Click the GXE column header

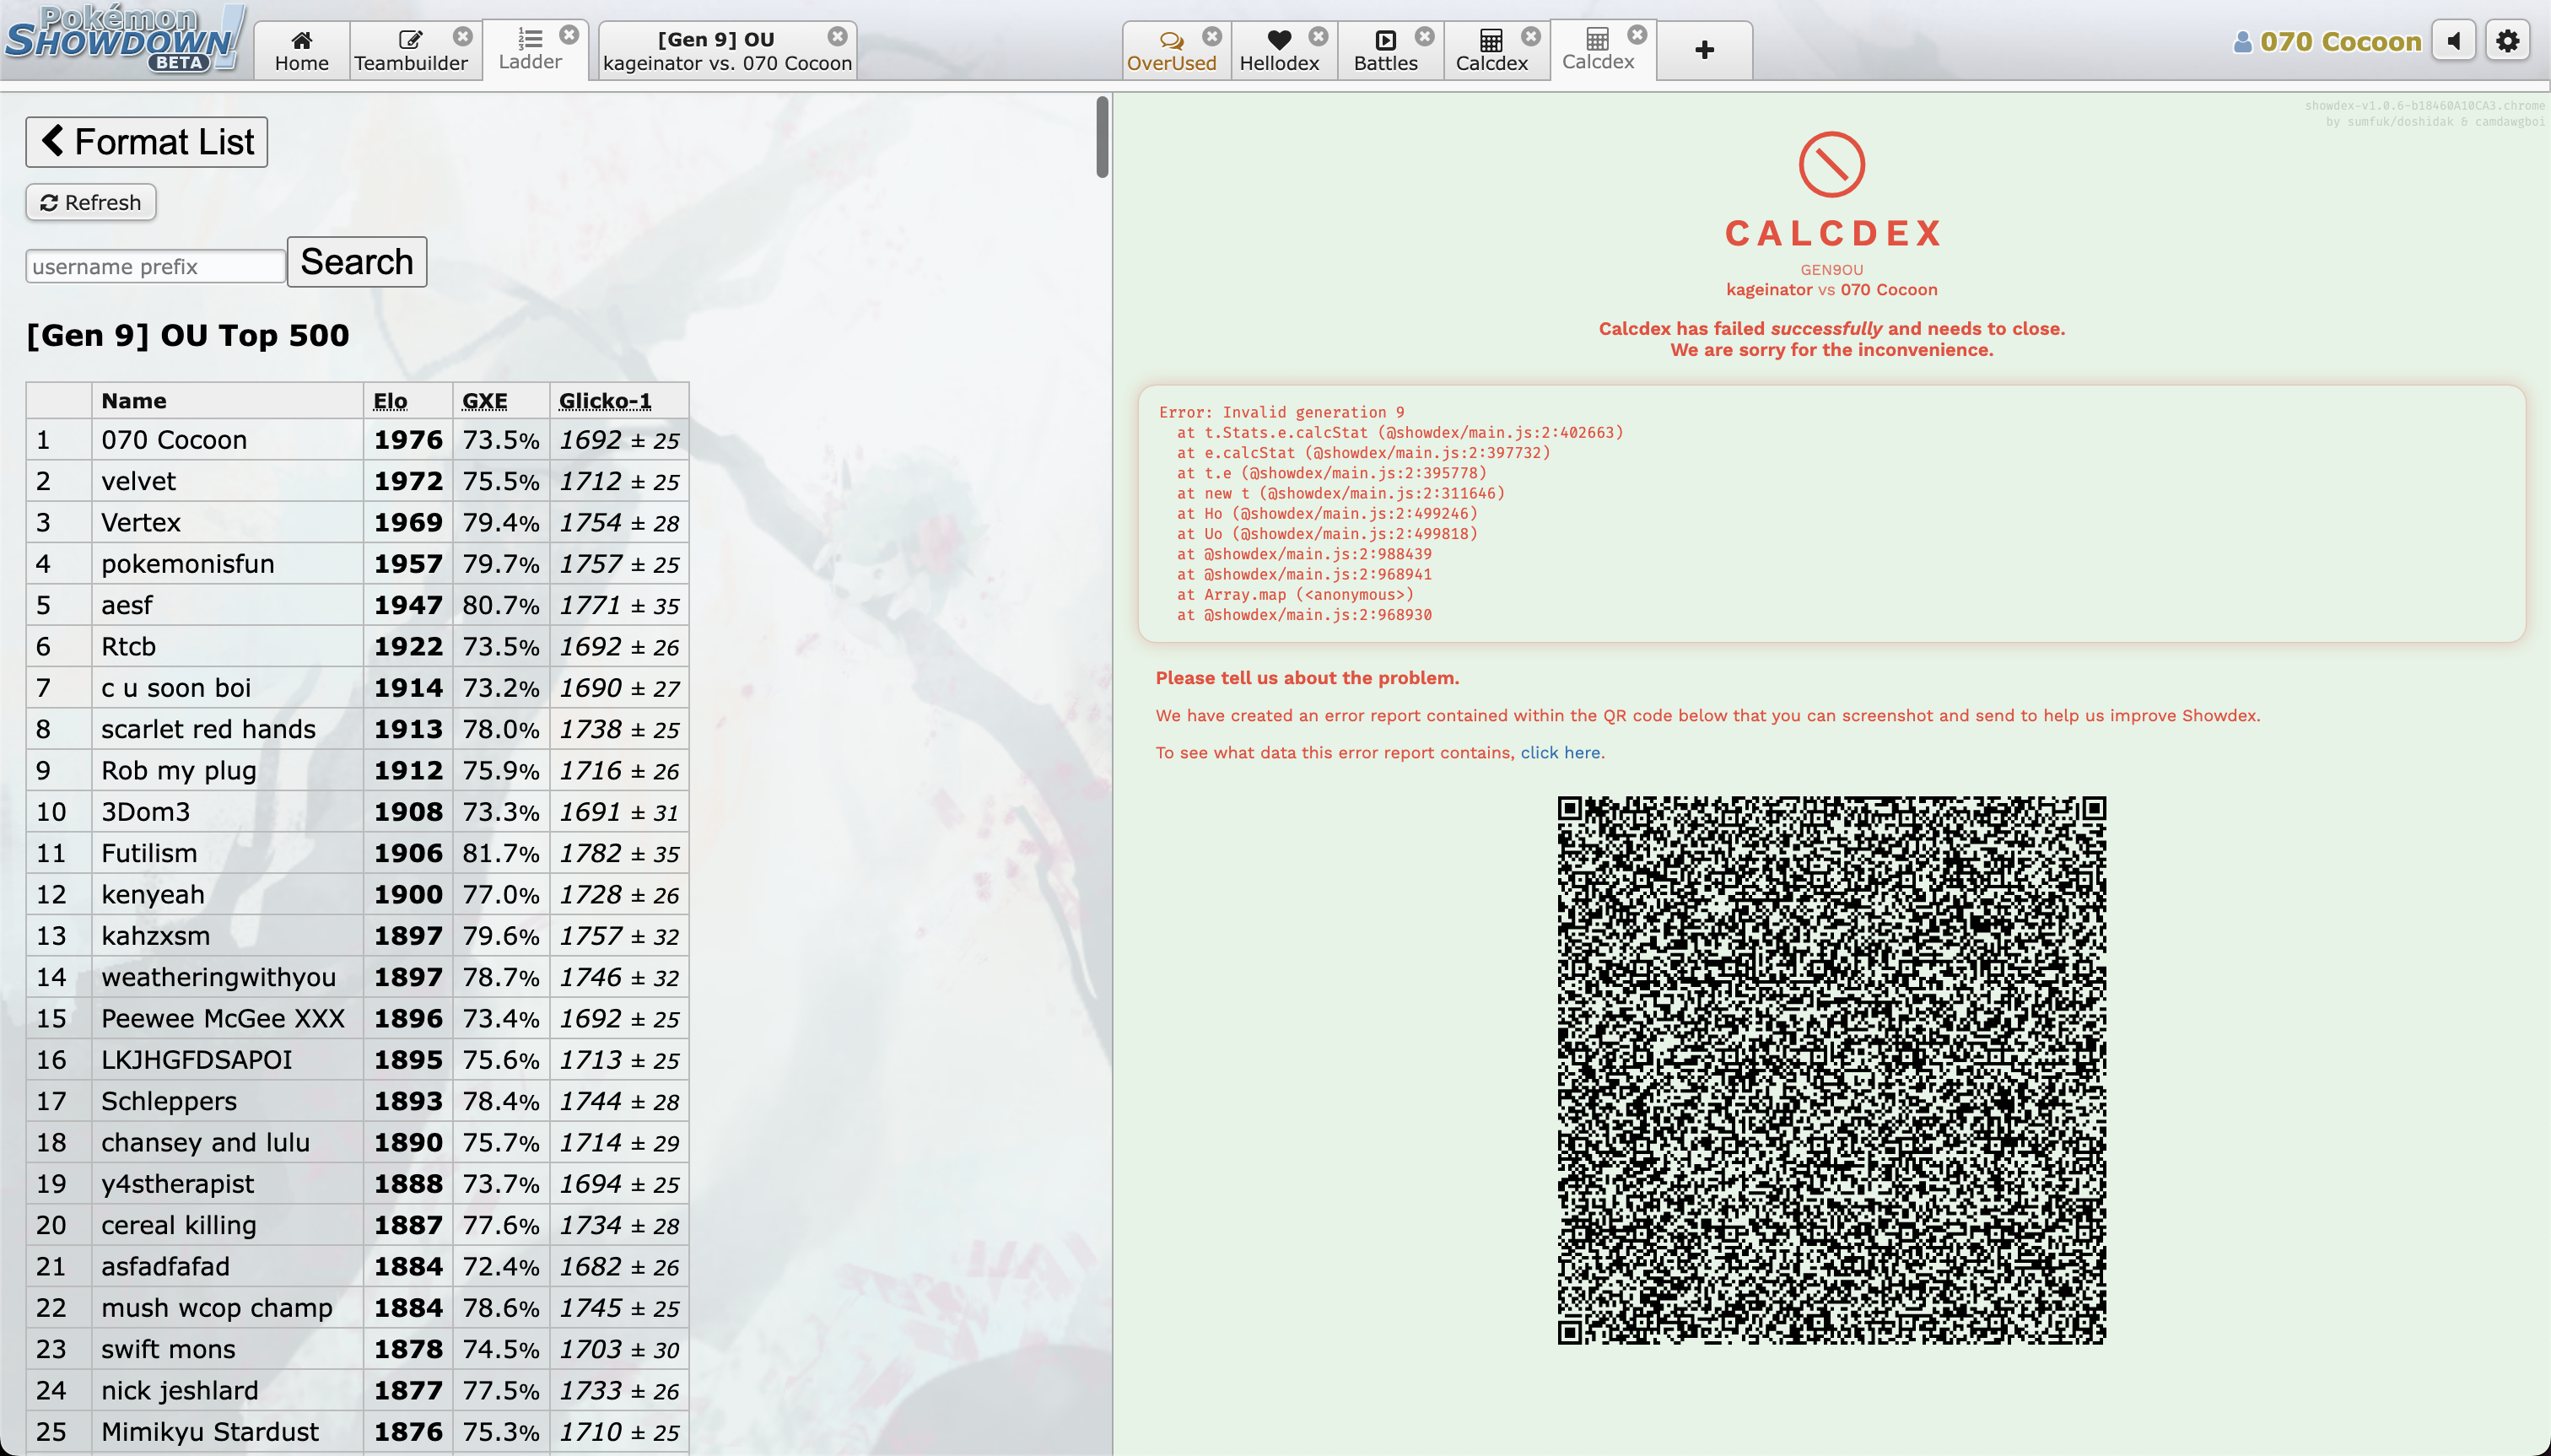click(x=484, y=401)
